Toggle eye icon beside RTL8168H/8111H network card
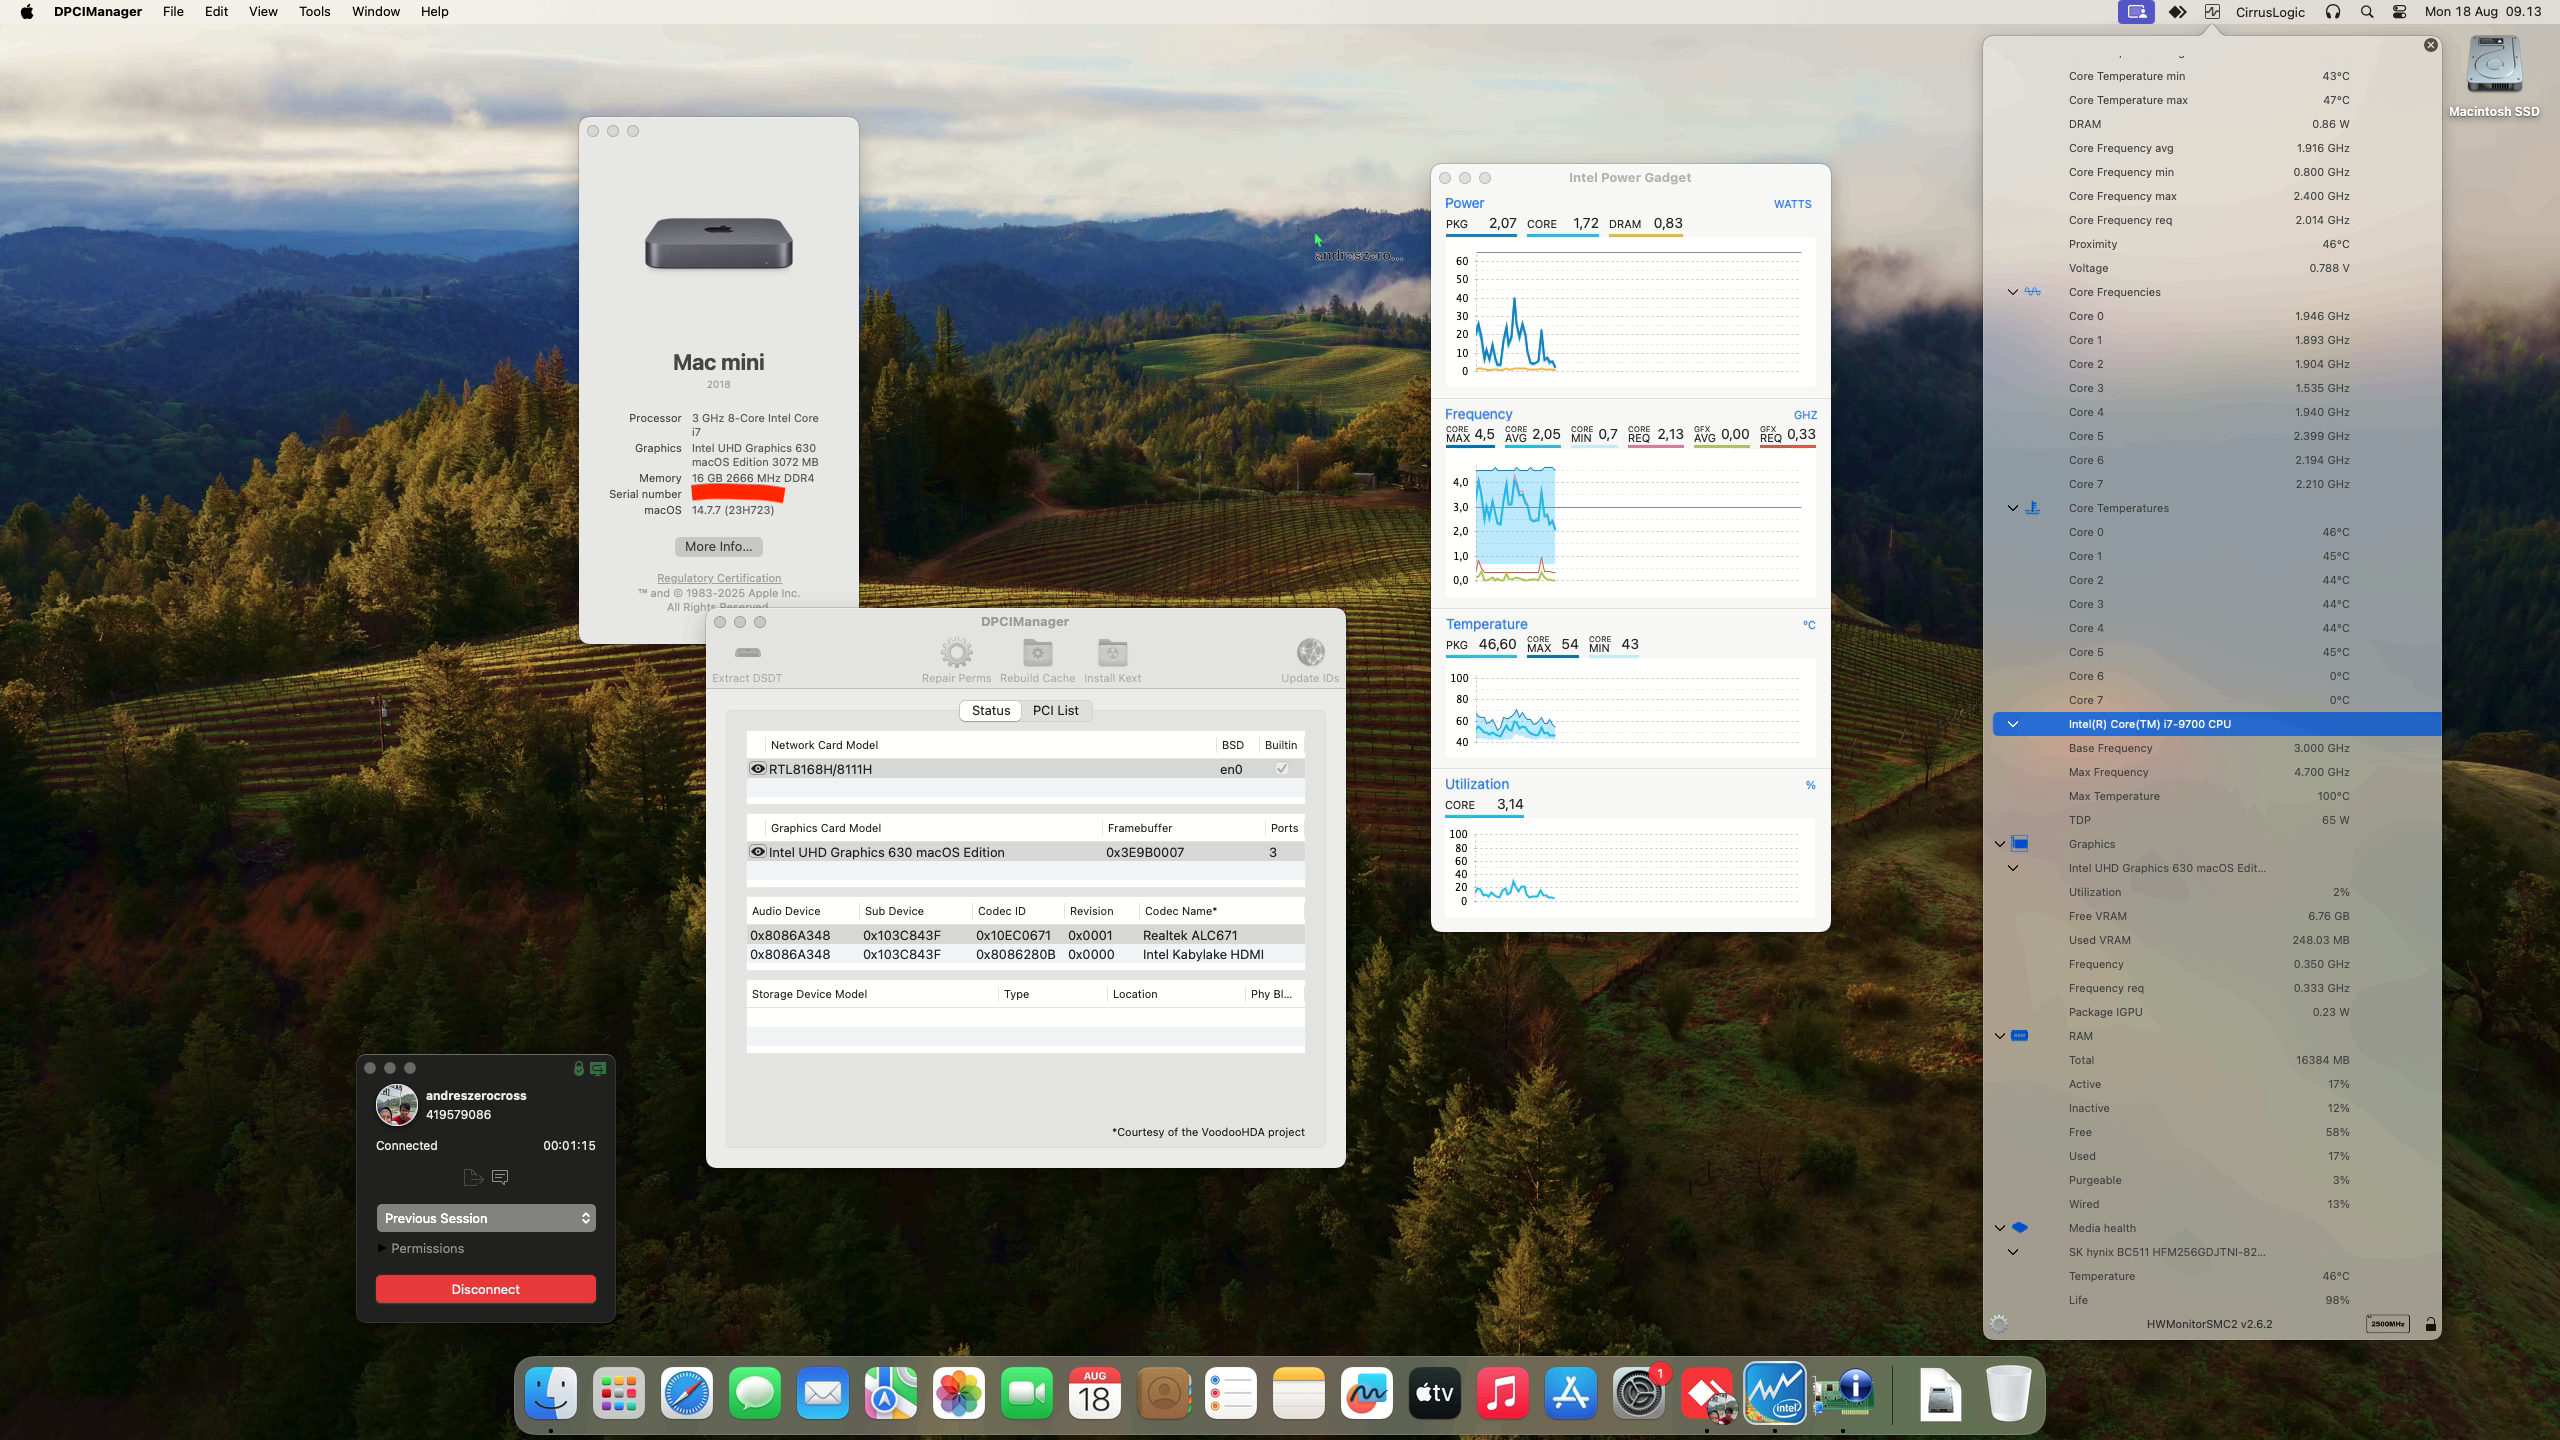This screenshot has height=1440, width=2560. [x=758, y=769]
